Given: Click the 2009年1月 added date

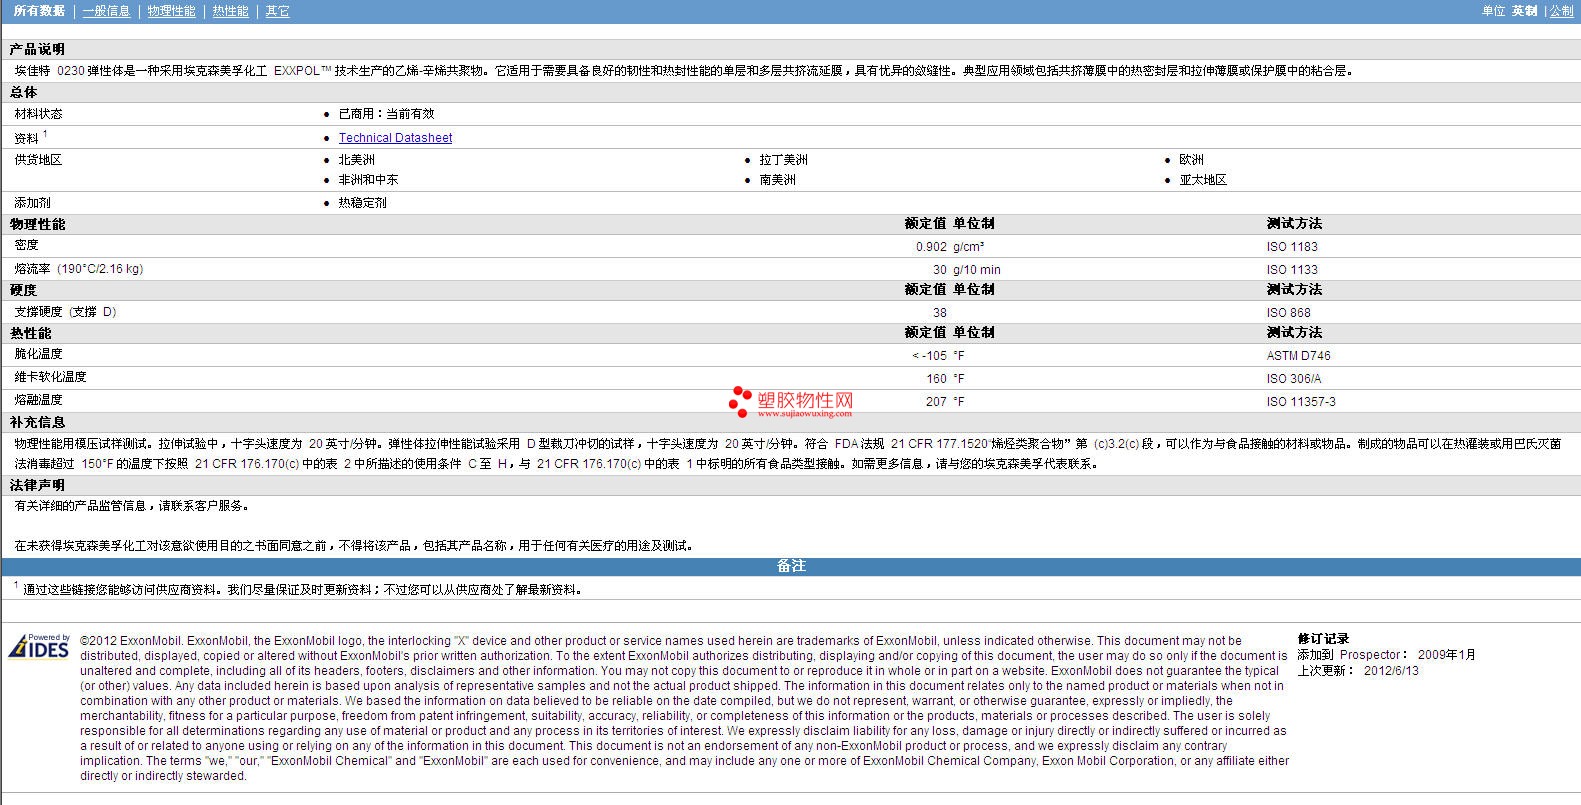Looking at the screenshot, I should 1446,655.
